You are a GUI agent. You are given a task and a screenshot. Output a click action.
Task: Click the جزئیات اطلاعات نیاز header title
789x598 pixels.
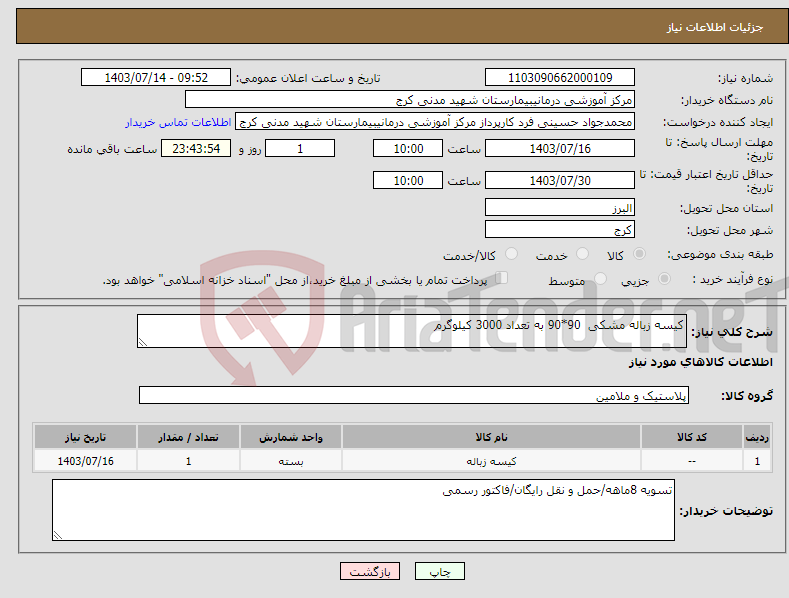715,27
